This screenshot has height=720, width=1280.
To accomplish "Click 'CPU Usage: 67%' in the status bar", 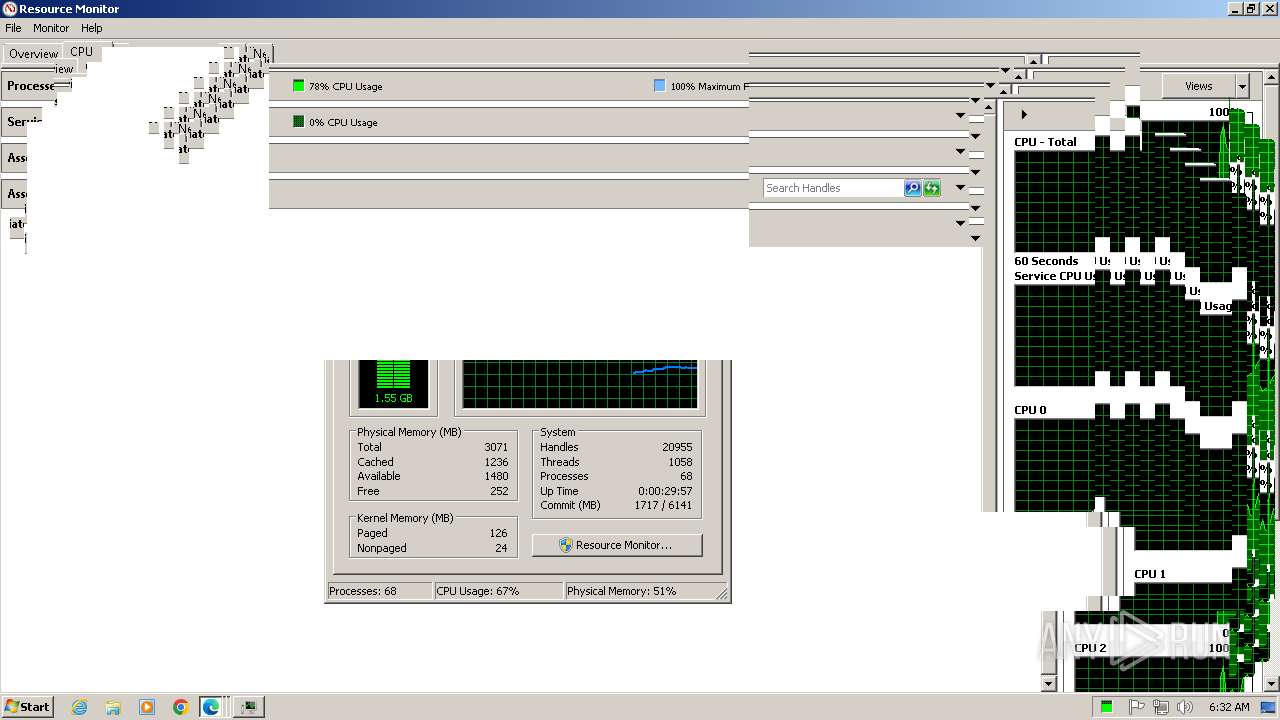I will [498, 591].
